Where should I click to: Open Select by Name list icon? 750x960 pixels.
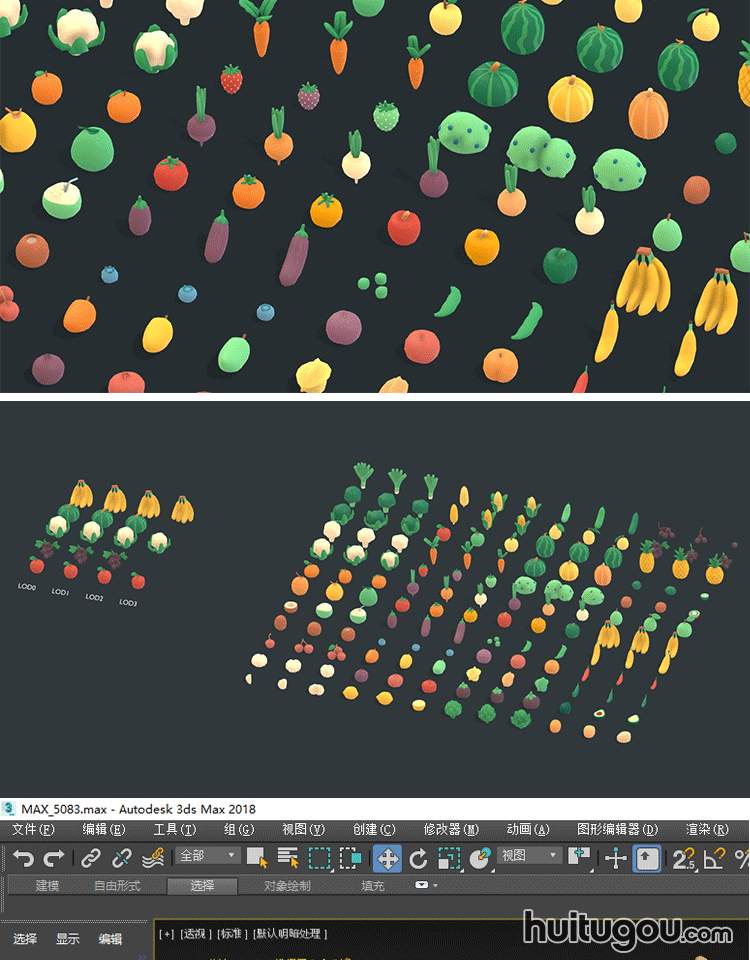288,858
